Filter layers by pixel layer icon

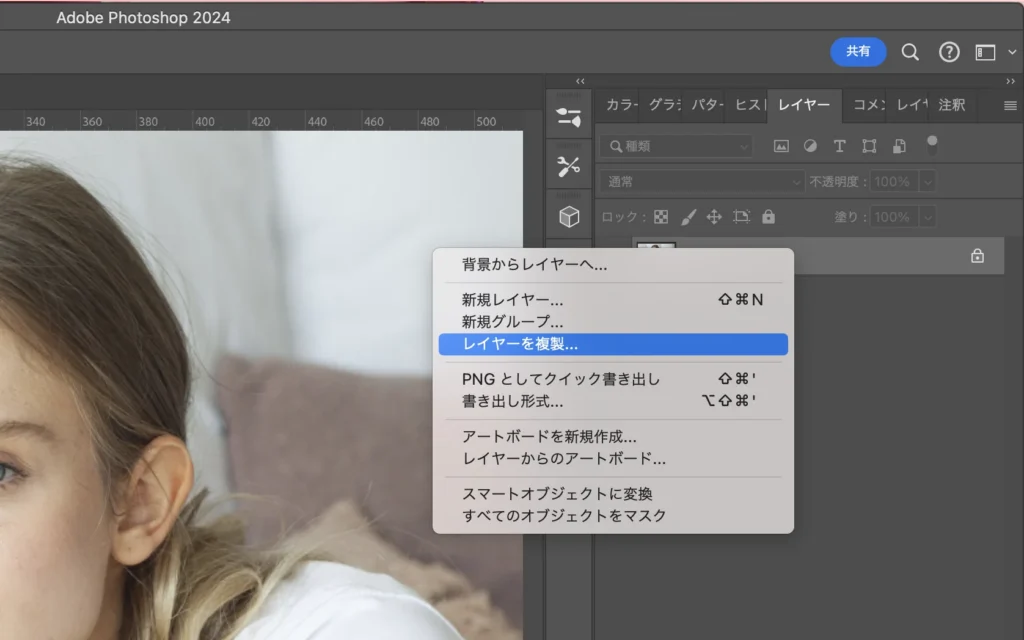coord(781,146)
